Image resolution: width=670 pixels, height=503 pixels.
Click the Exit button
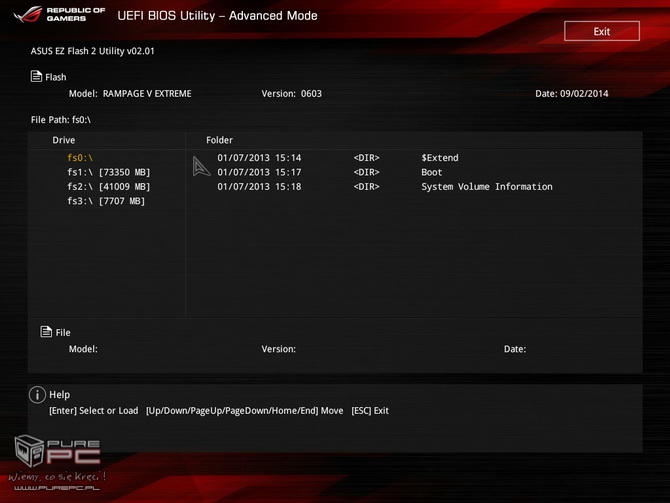point(602,31)
